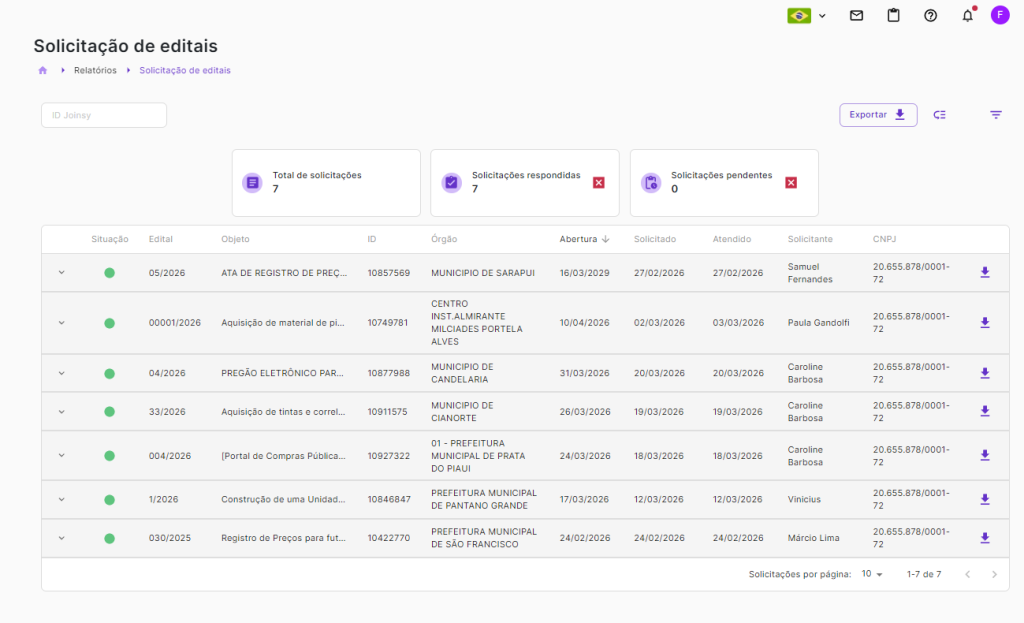Focus the ID Joinsy search field

pos(104,115)
